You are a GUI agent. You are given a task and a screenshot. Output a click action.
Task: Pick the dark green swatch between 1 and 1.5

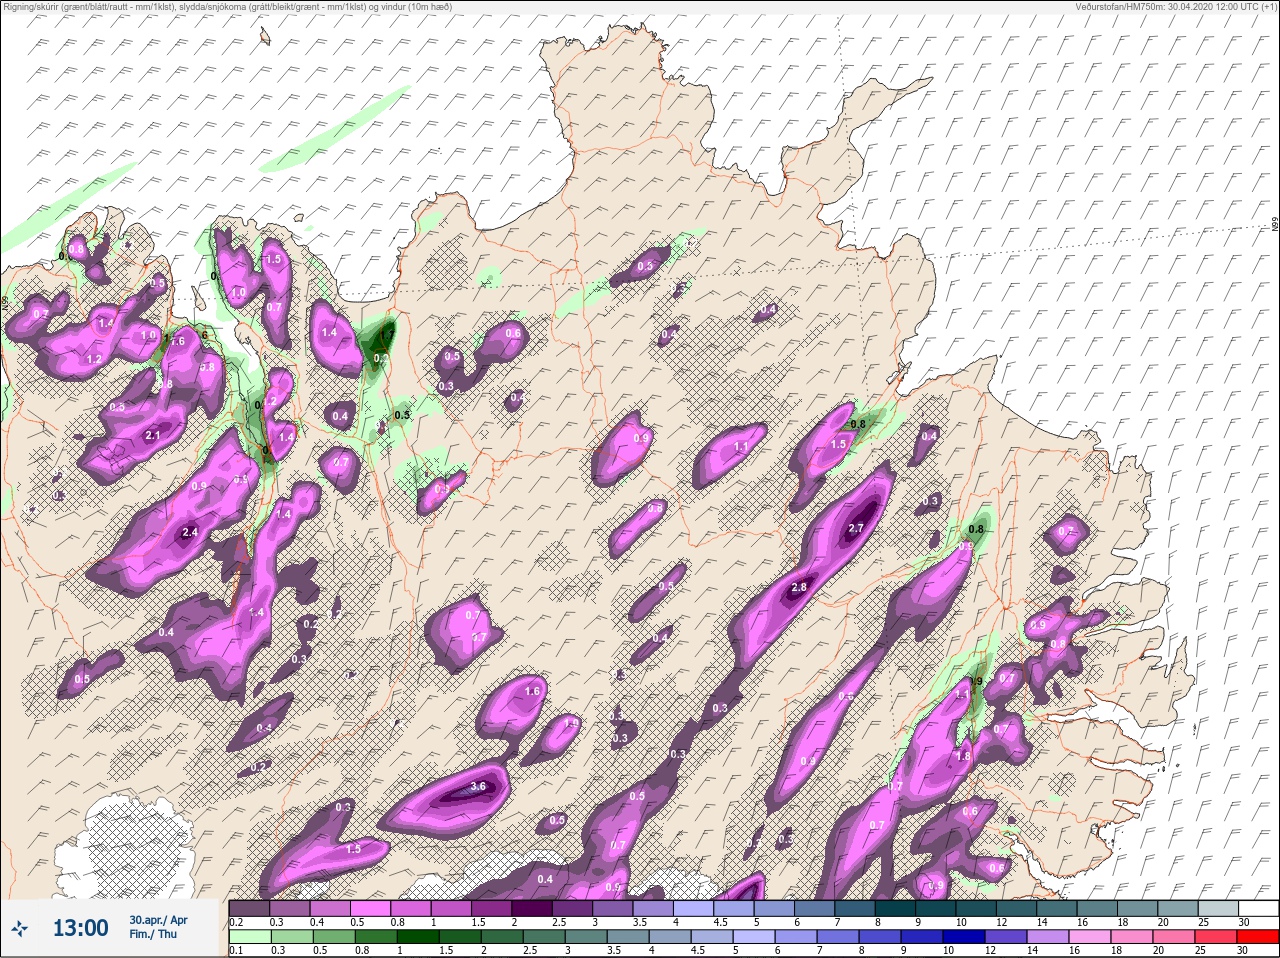(417, 937)
